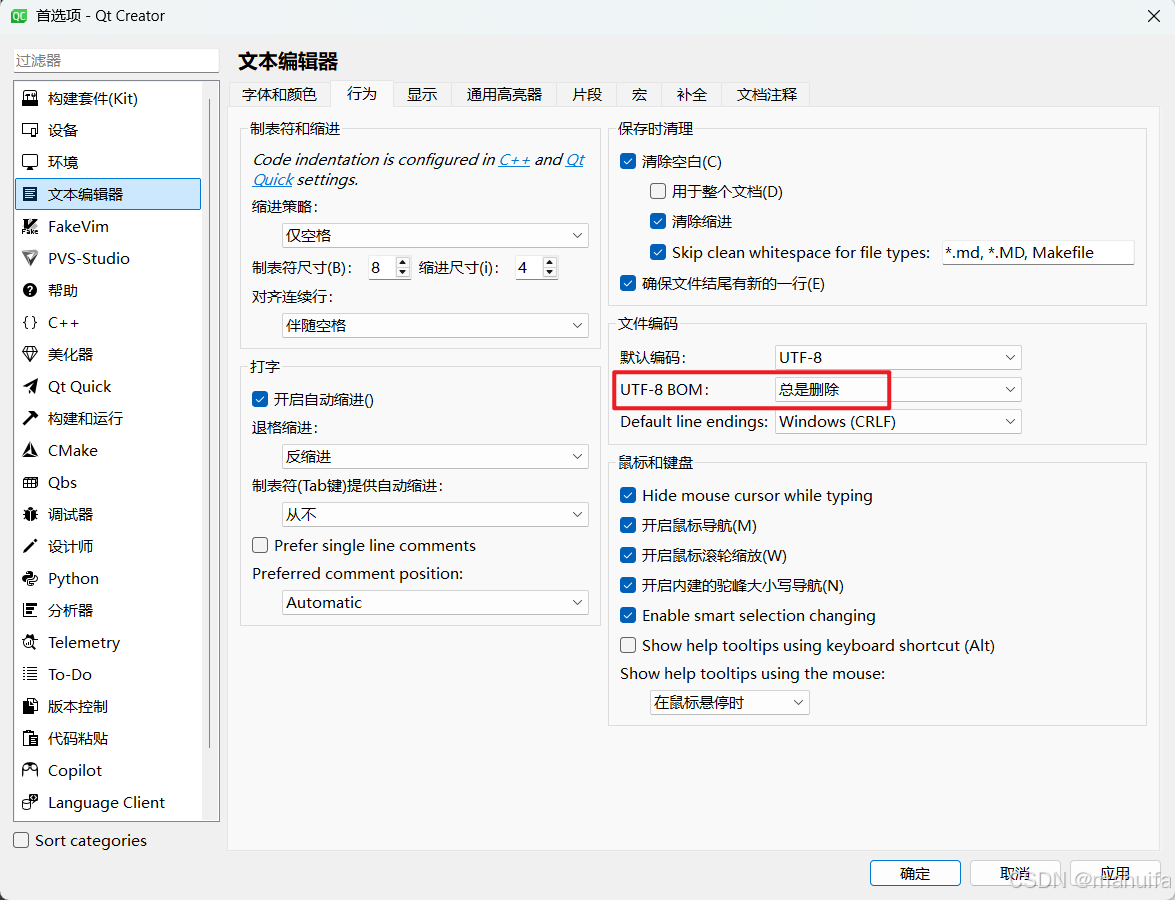Open the default encoding UTF-8 dropdown
Viewport: 1175px width, 900px height.
[x=898, y=357]
